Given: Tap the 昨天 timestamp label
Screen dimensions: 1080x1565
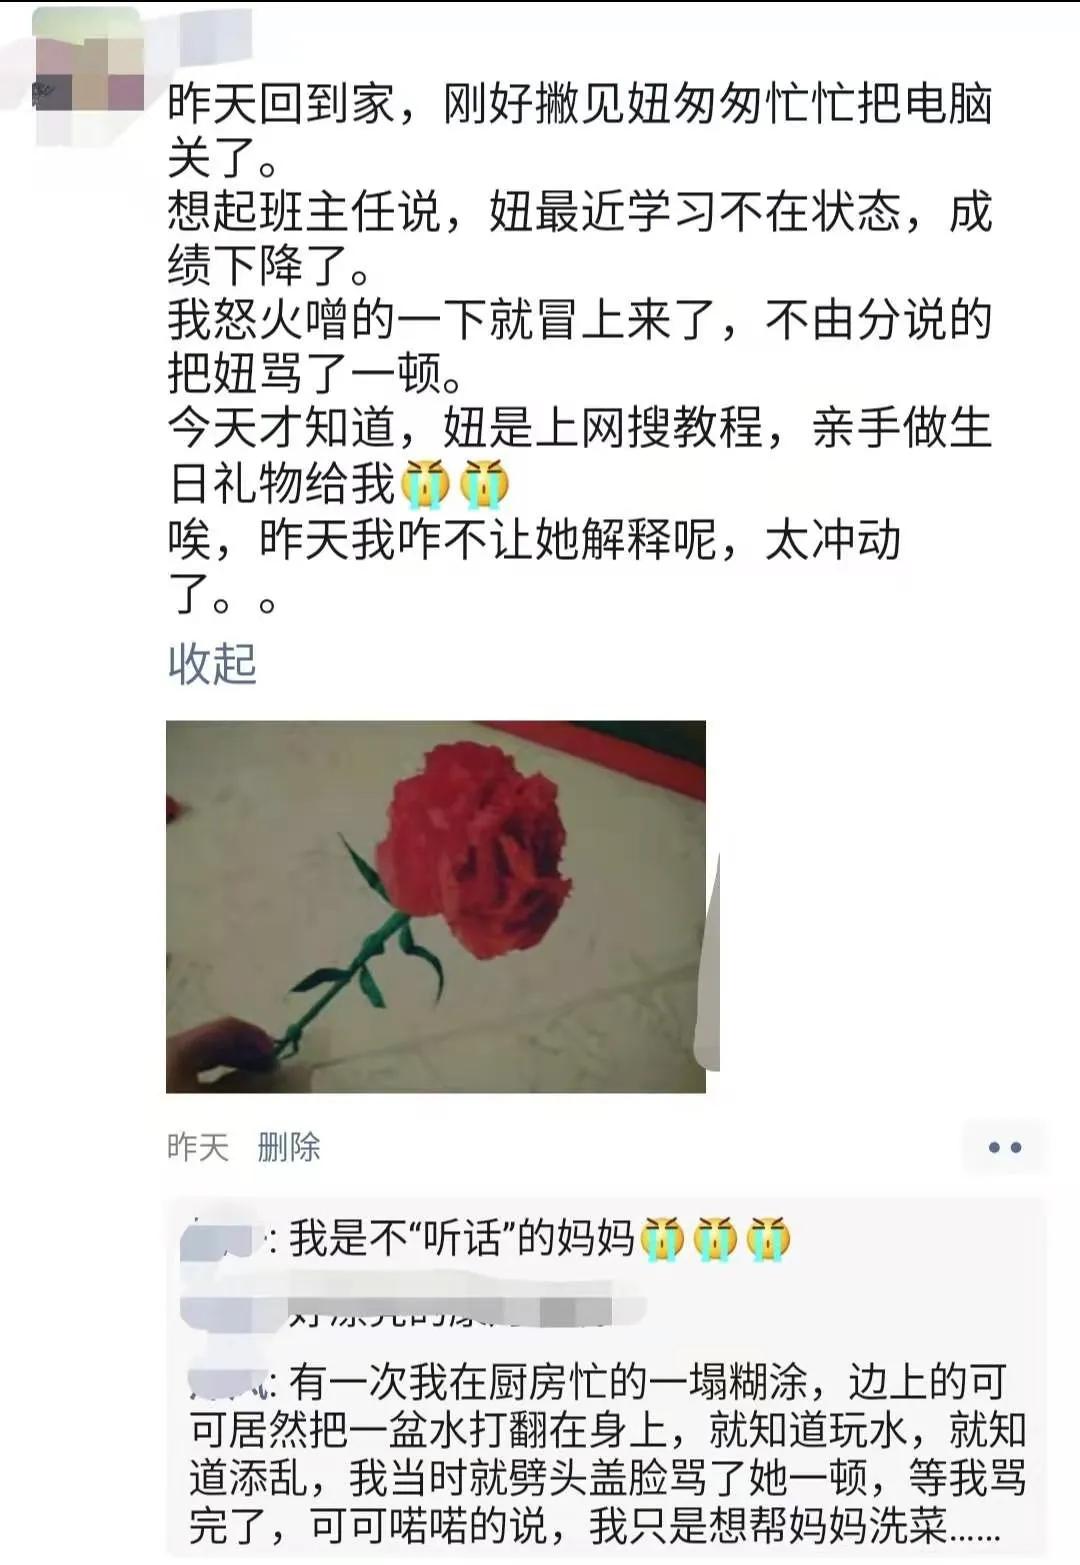Looking at the screenshot, I should [x=197, y=1147].
